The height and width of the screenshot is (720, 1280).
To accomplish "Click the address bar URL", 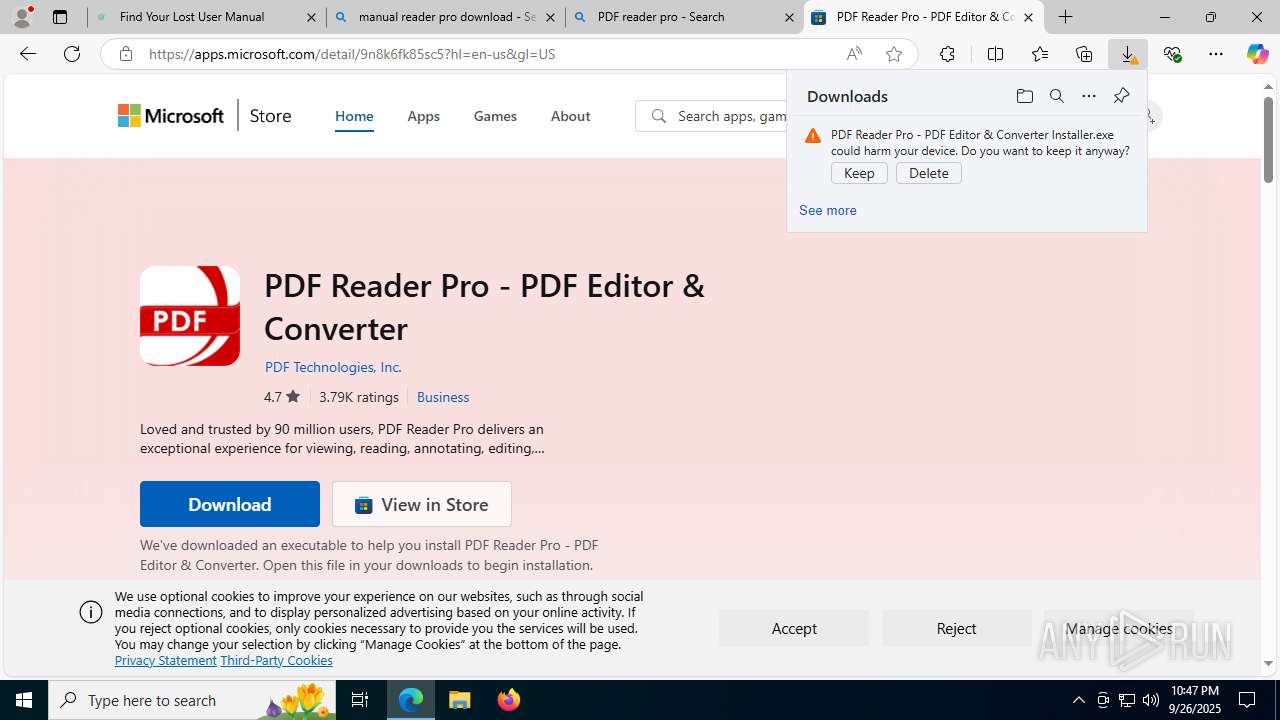I will 352,54.
